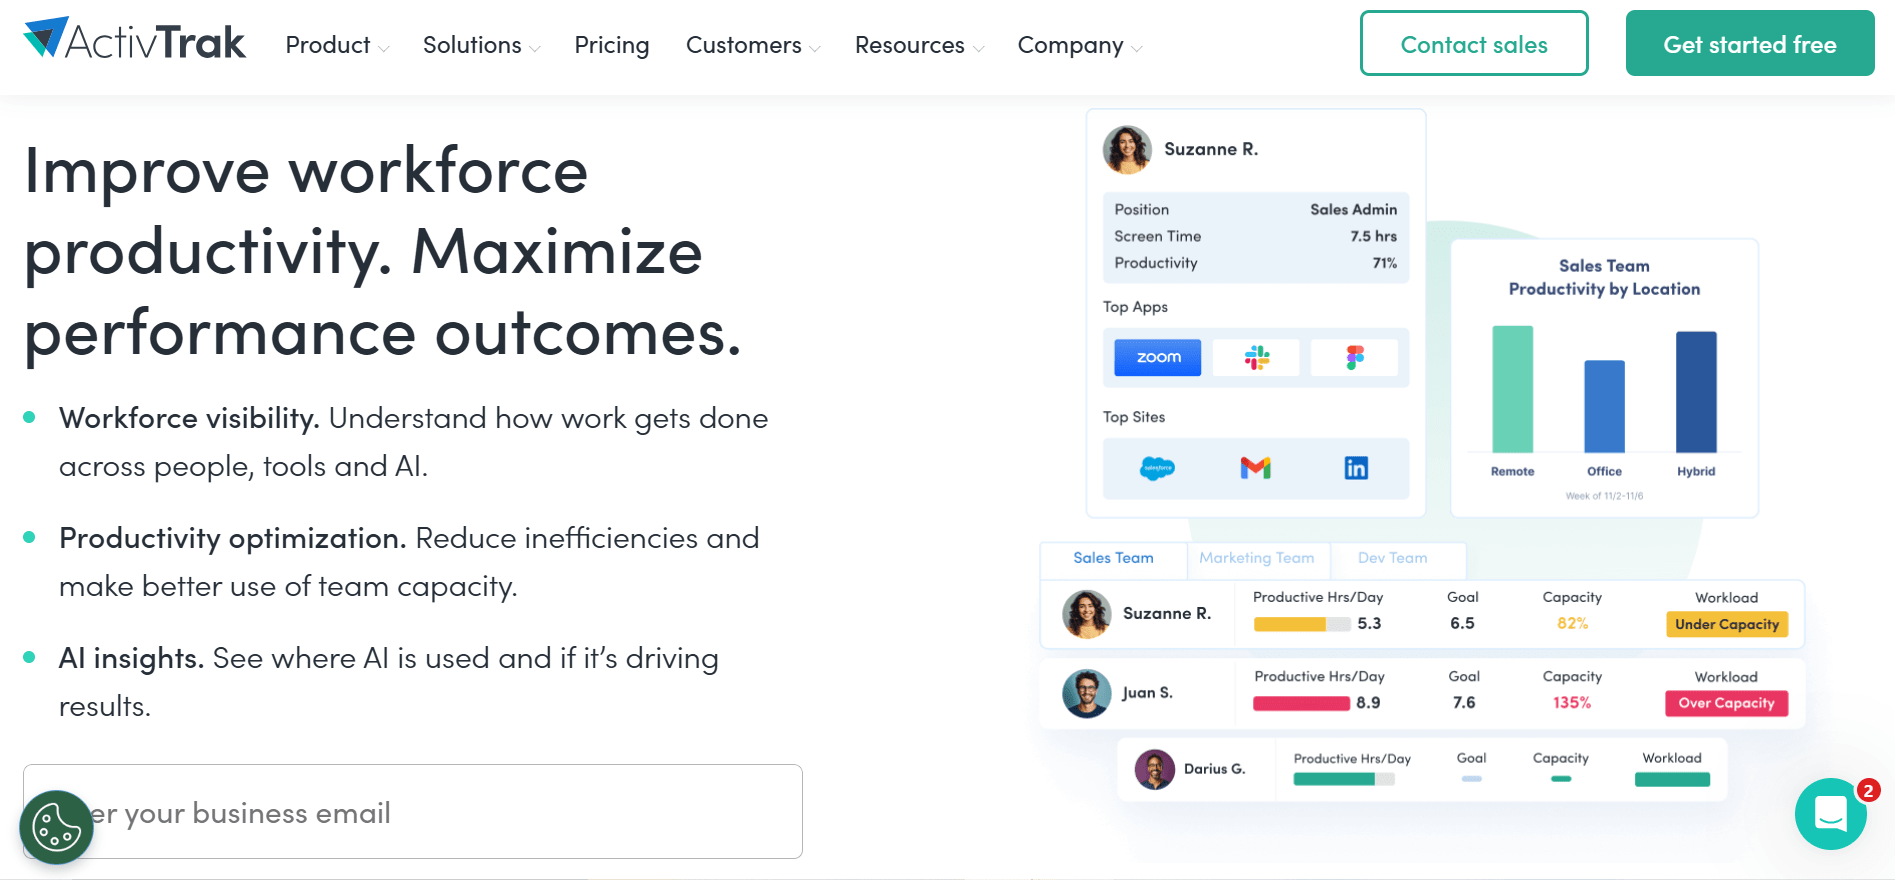Click the Office bar in chart

[1604, 406]
